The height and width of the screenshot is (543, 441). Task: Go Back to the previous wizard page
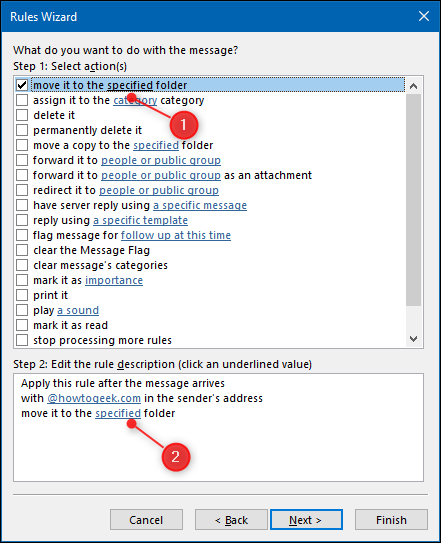coord(231,519)
